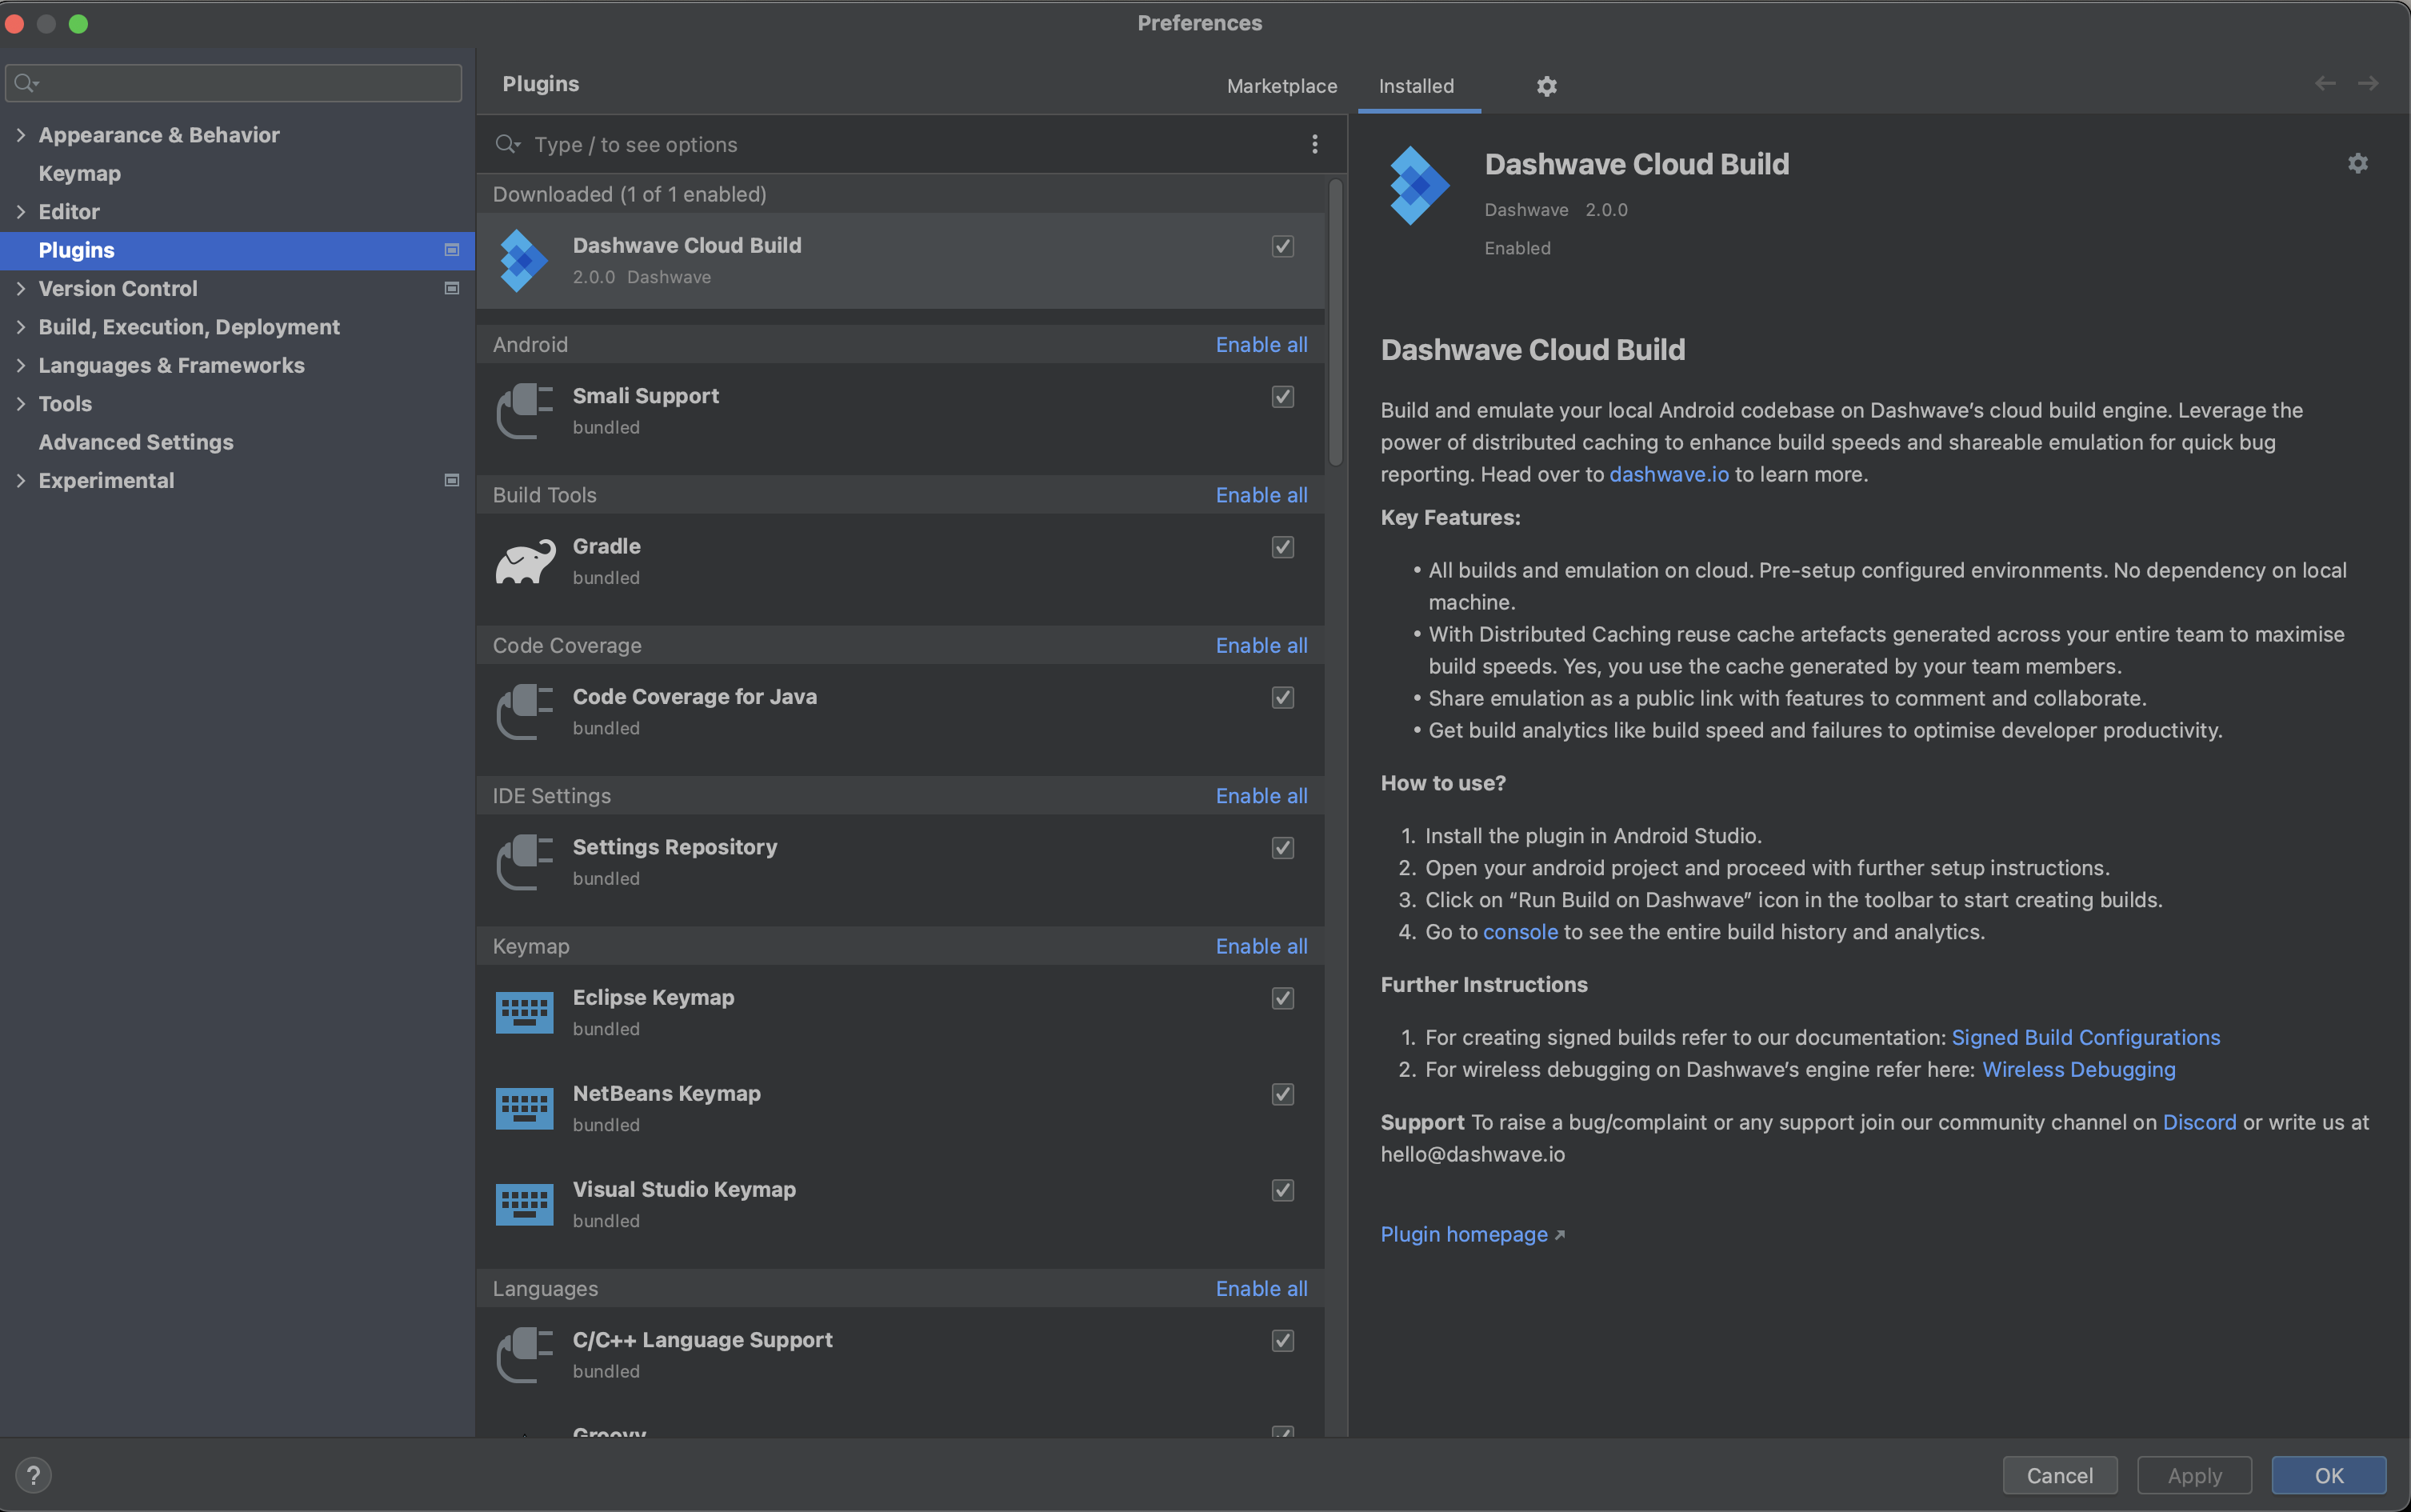Viewport: 2411px width, 1512px height.
Task: Expand the Tools tree node
Action: [x=20, y=404]
